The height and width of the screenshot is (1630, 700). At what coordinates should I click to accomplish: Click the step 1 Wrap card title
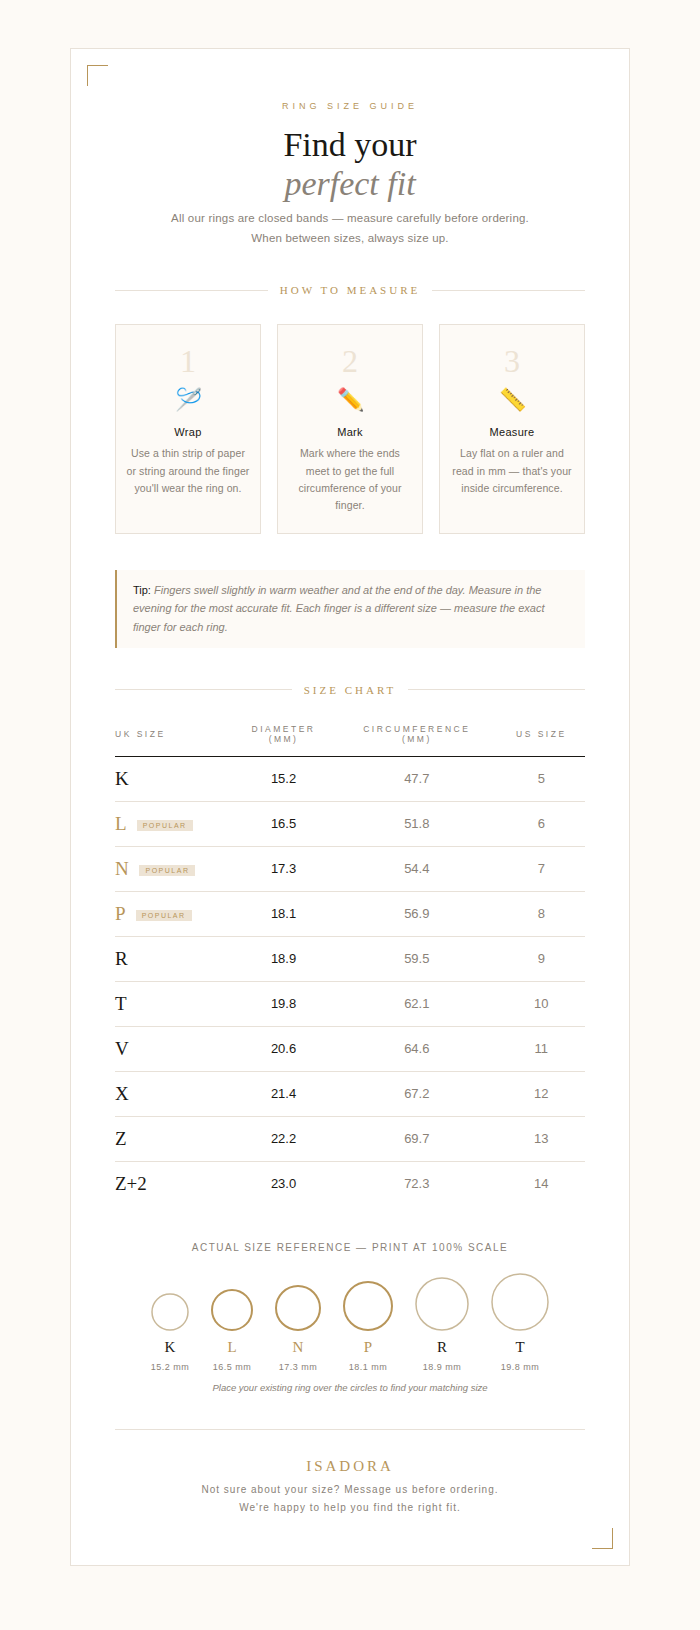(188, 432)
